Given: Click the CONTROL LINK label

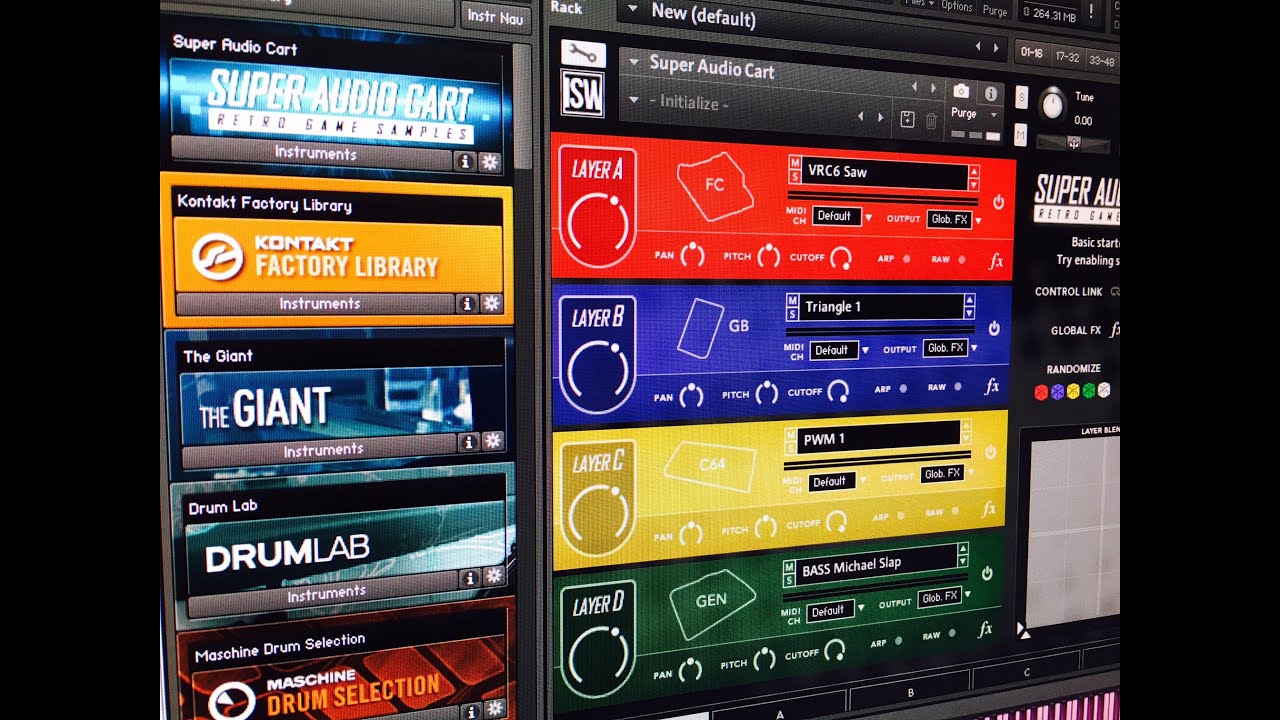Looking at the screenshot, I should click(x=1069, y=292).
